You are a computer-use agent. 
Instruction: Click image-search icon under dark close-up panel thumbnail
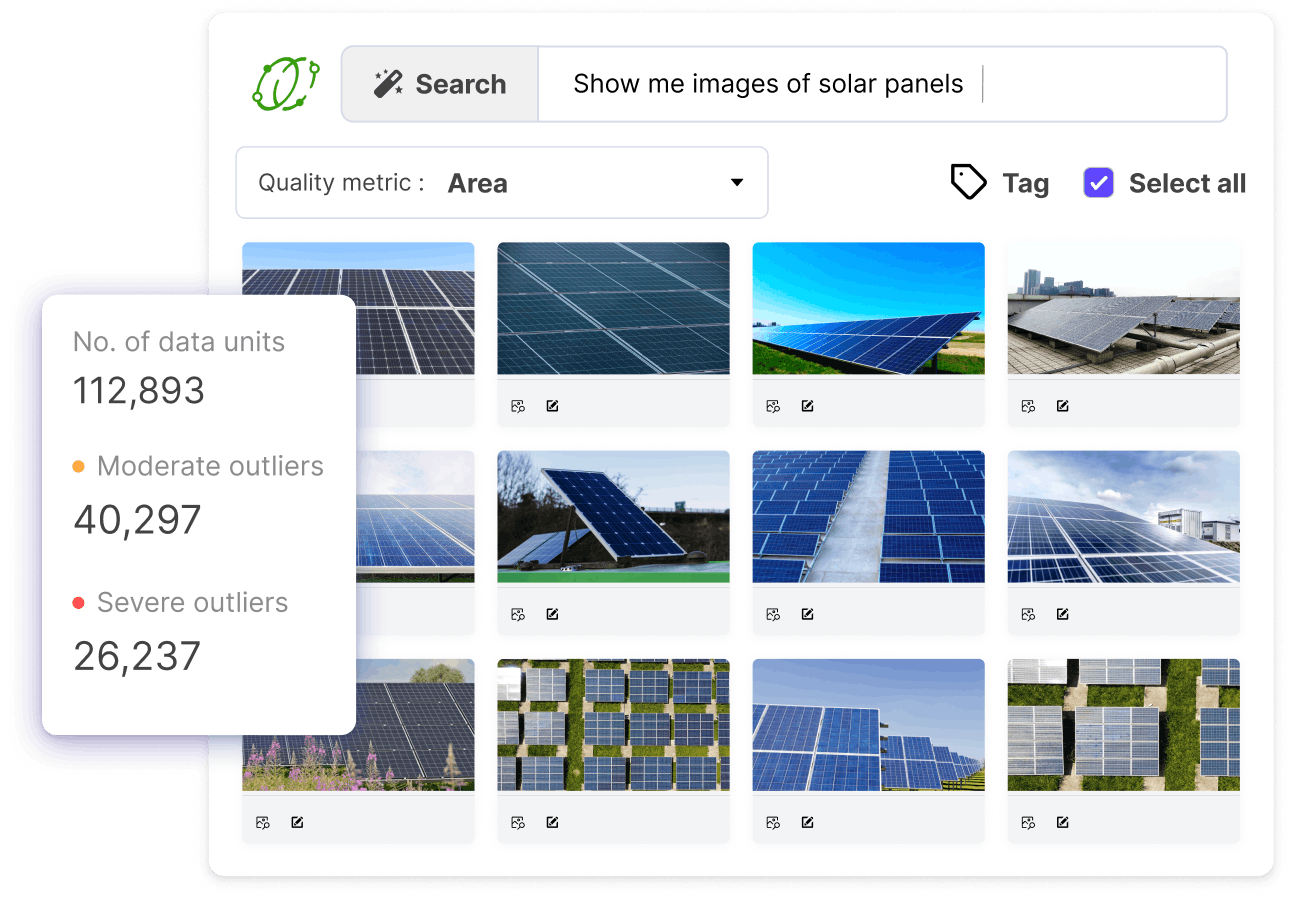(x=518, y=406)
